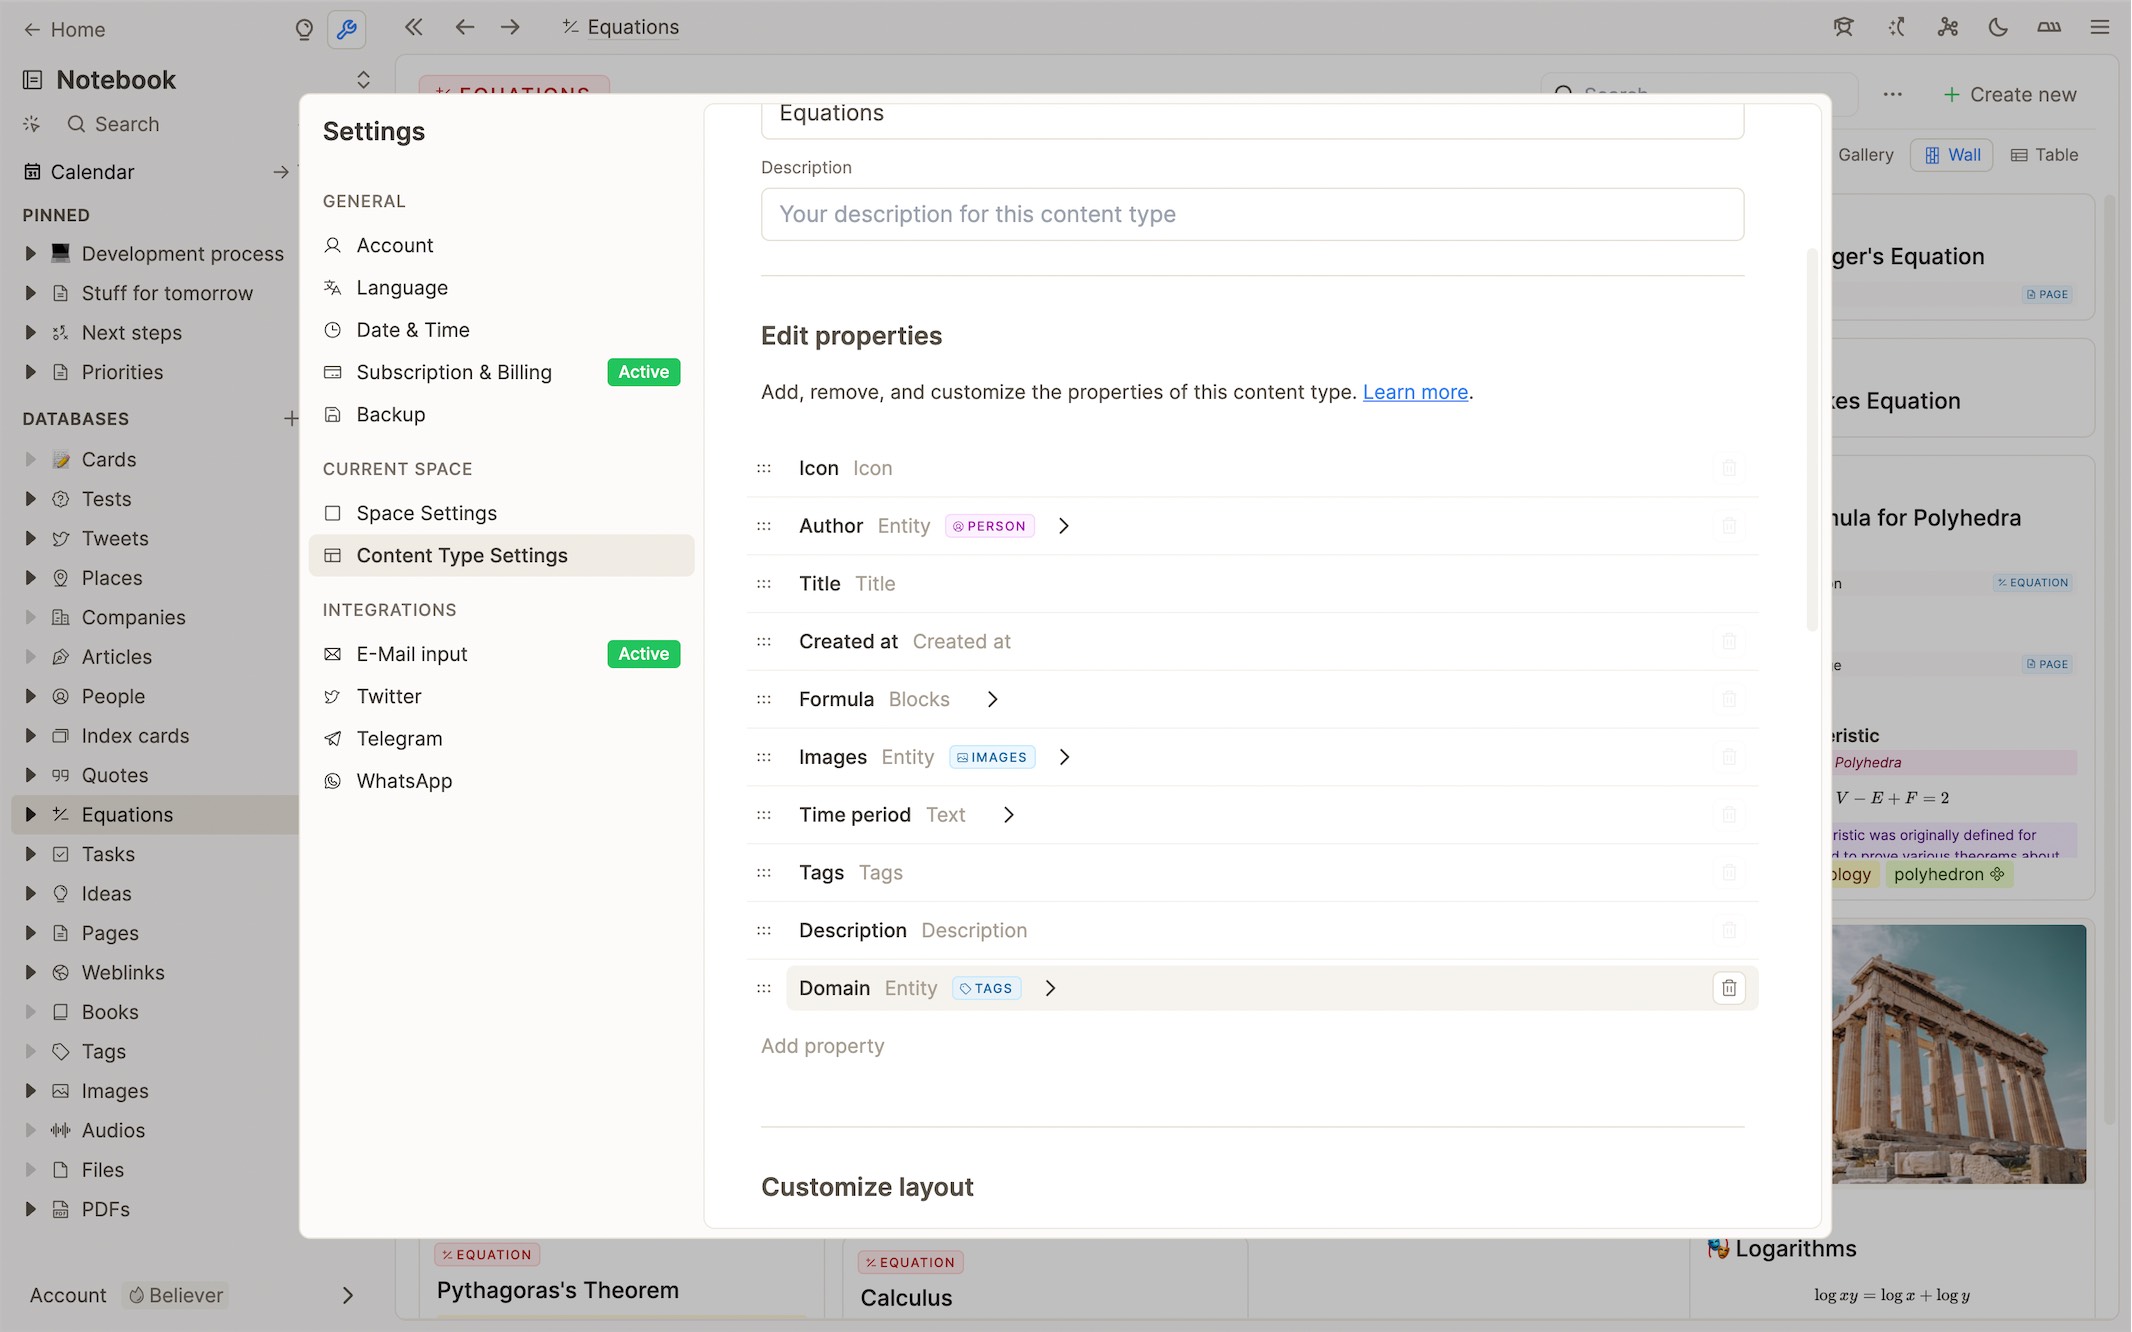Viewport: 2132px width, 1332px height.
Task: Click drag handle of Domain property
Action: [x=764, y=988]
